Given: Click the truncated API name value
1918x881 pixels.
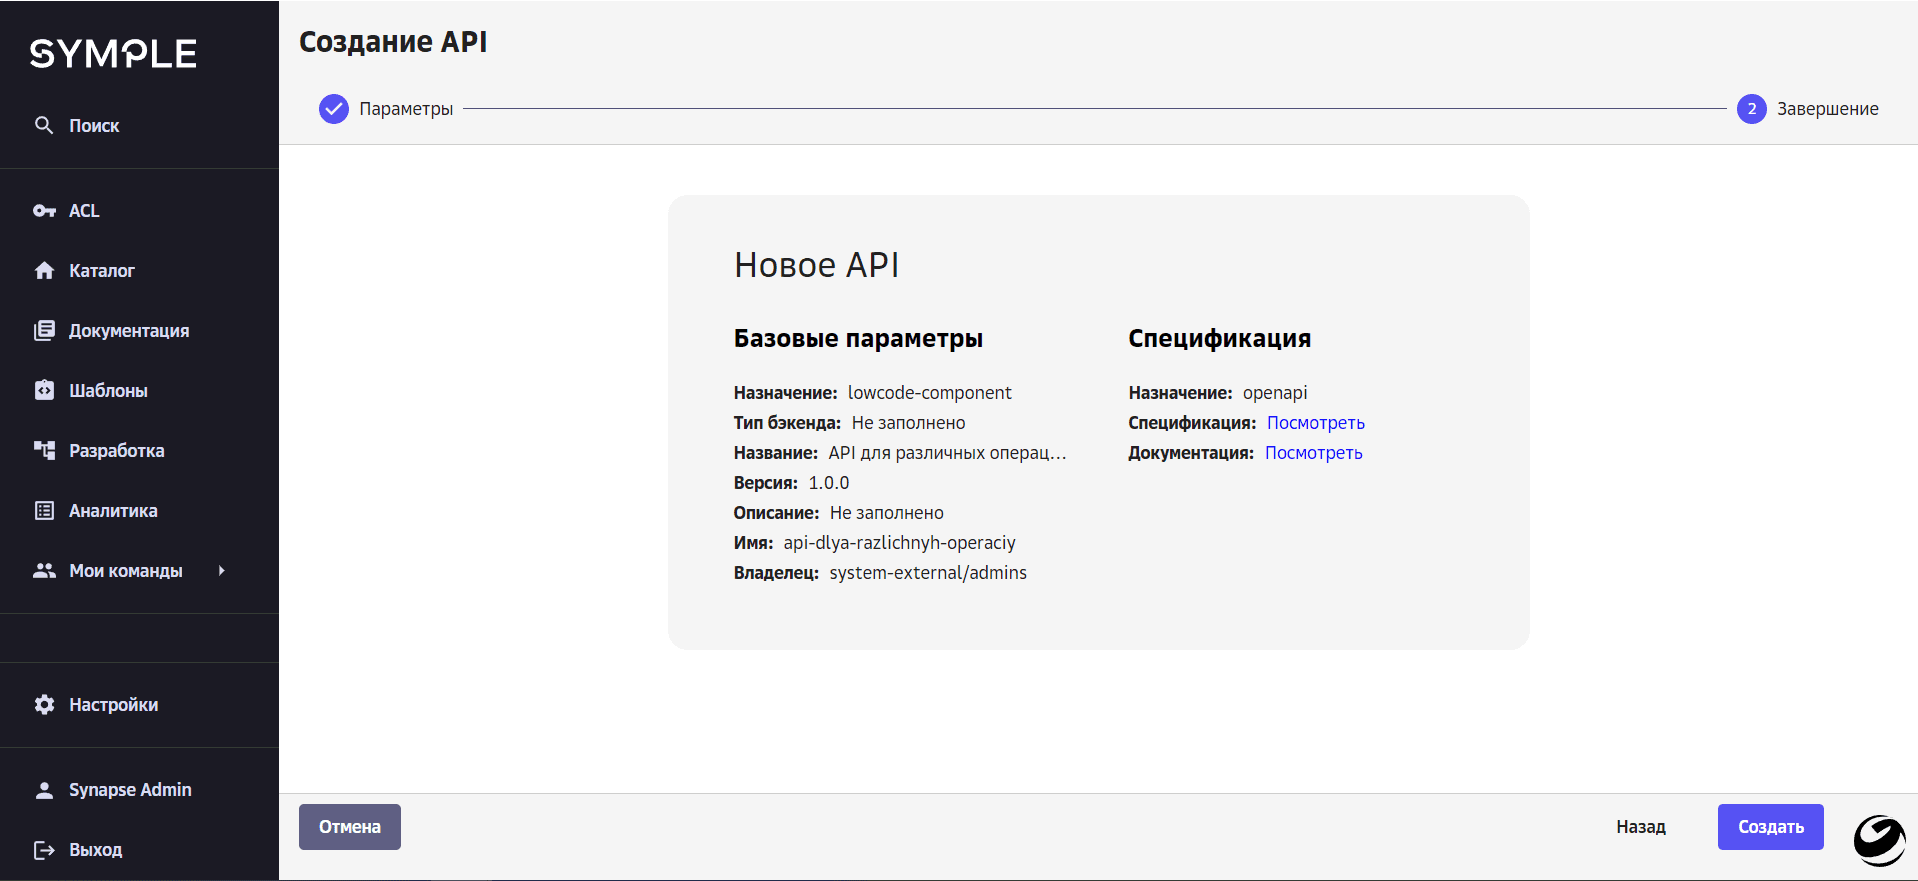Looking at the screenshot, I should coord(947,453).
